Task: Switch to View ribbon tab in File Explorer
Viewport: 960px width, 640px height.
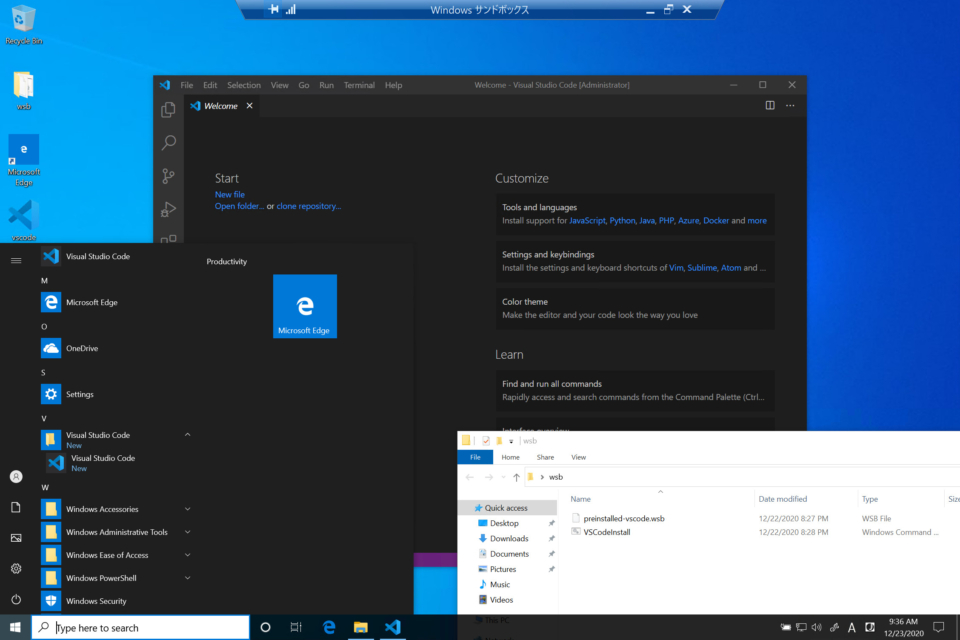Action: point(578,457)
